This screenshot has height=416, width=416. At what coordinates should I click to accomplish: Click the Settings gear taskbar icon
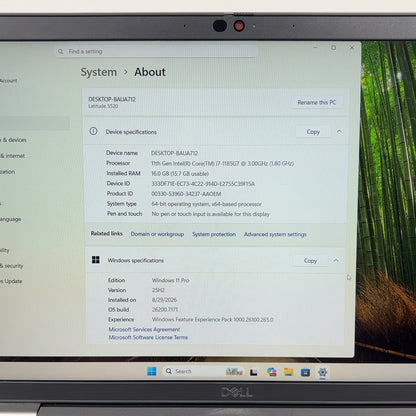point(322,372)
